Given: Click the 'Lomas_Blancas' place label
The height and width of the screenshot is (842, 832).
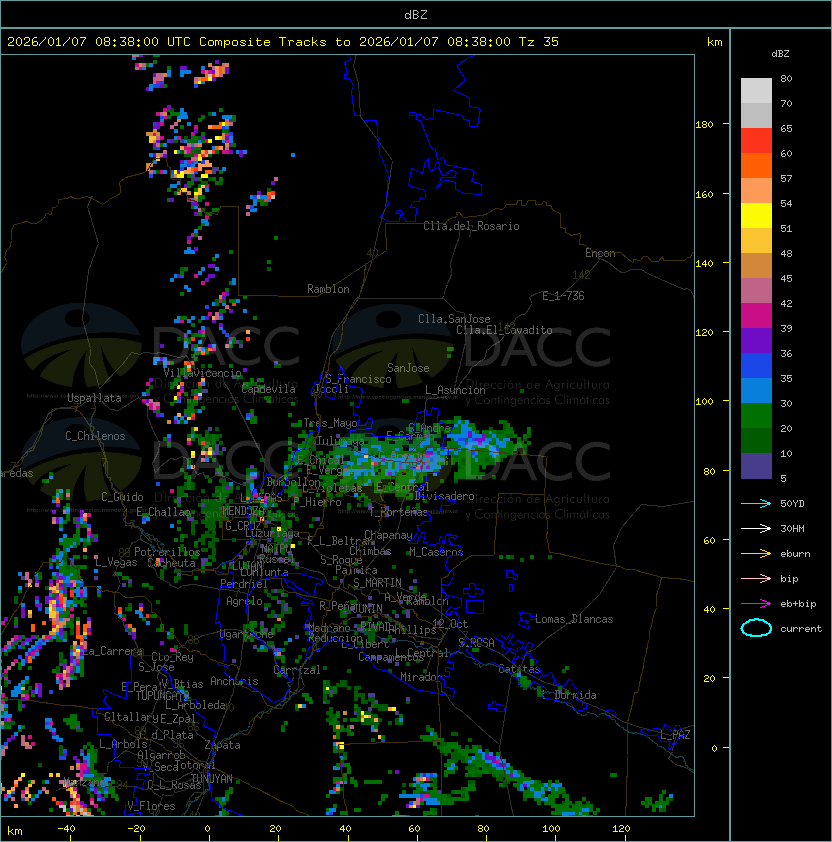Looking at the screenshot, I should pos(574,619).
